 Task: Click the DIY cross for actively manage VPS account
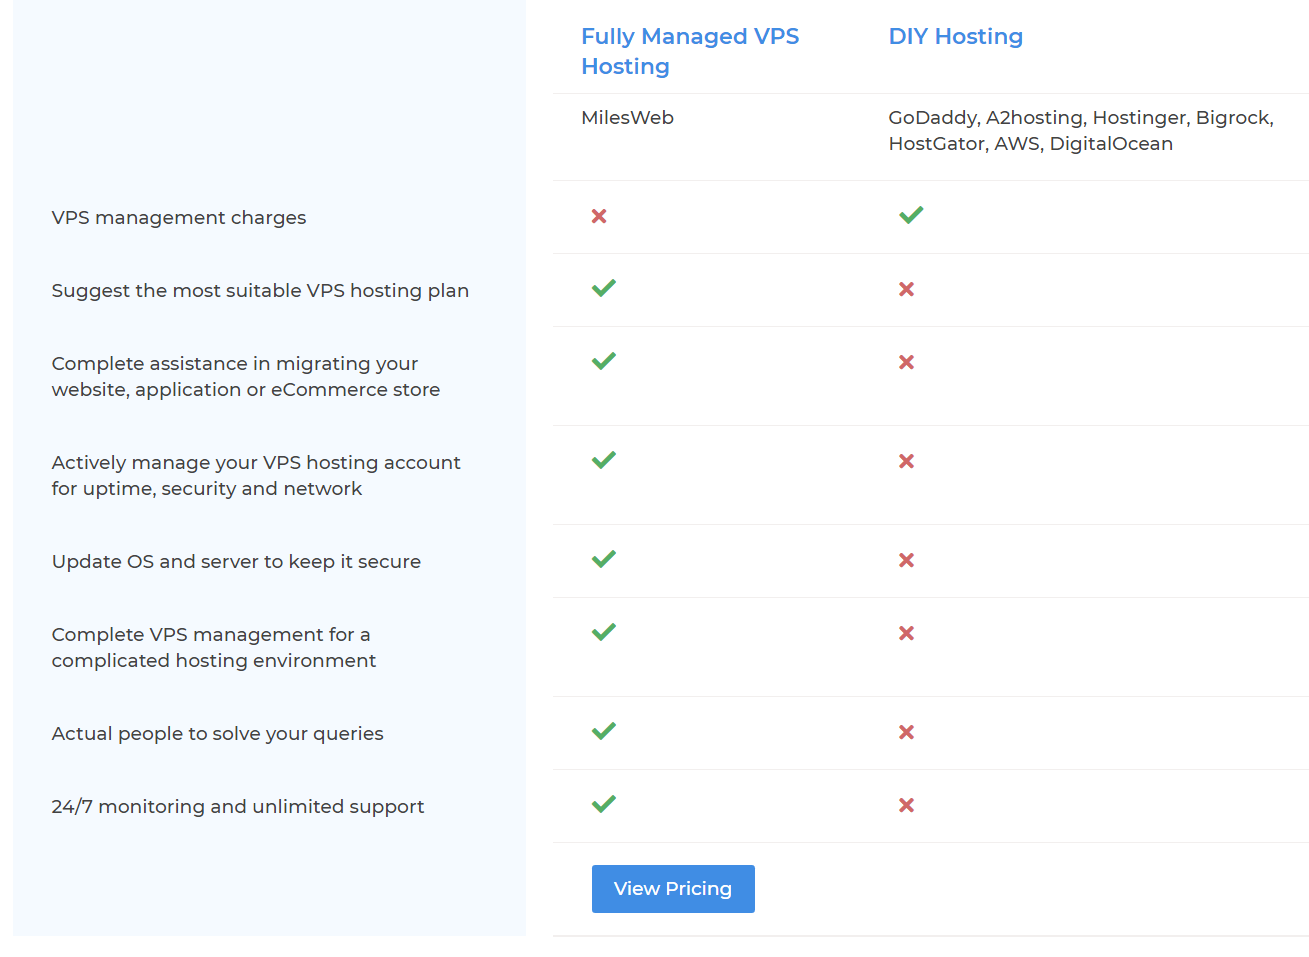(907, 461)
